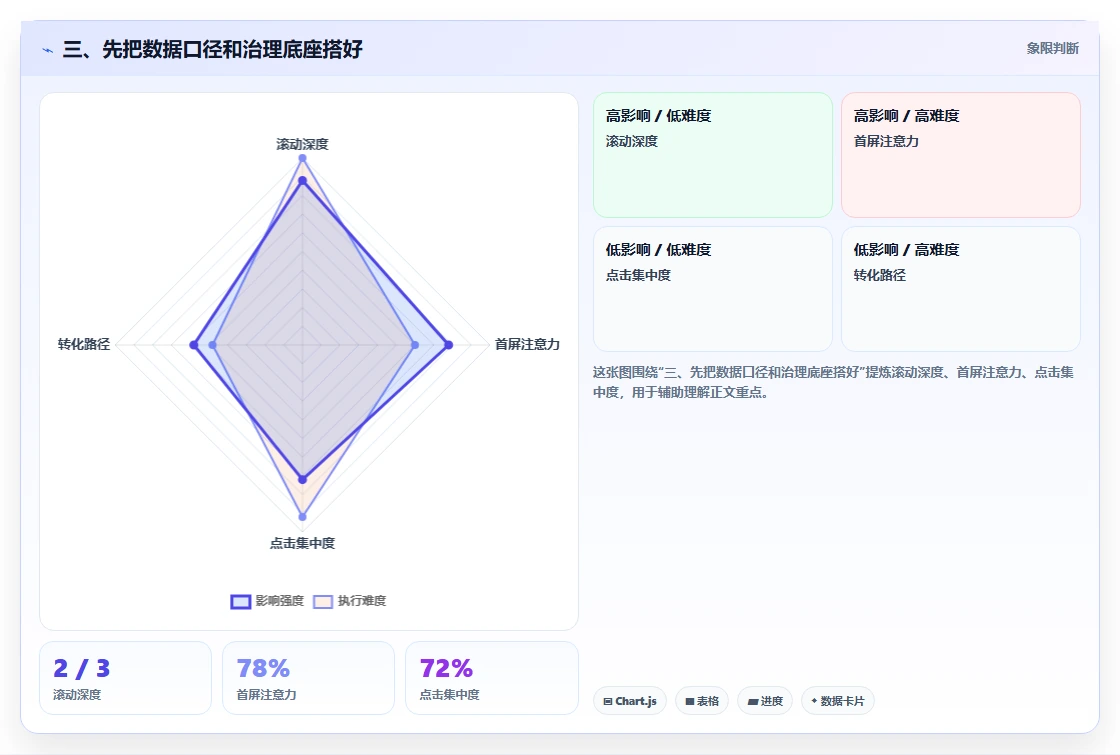Click the description paragraph starting 这张图围绕
The height and width of the screenshot is (755, 1120).
tap(833, 382)
